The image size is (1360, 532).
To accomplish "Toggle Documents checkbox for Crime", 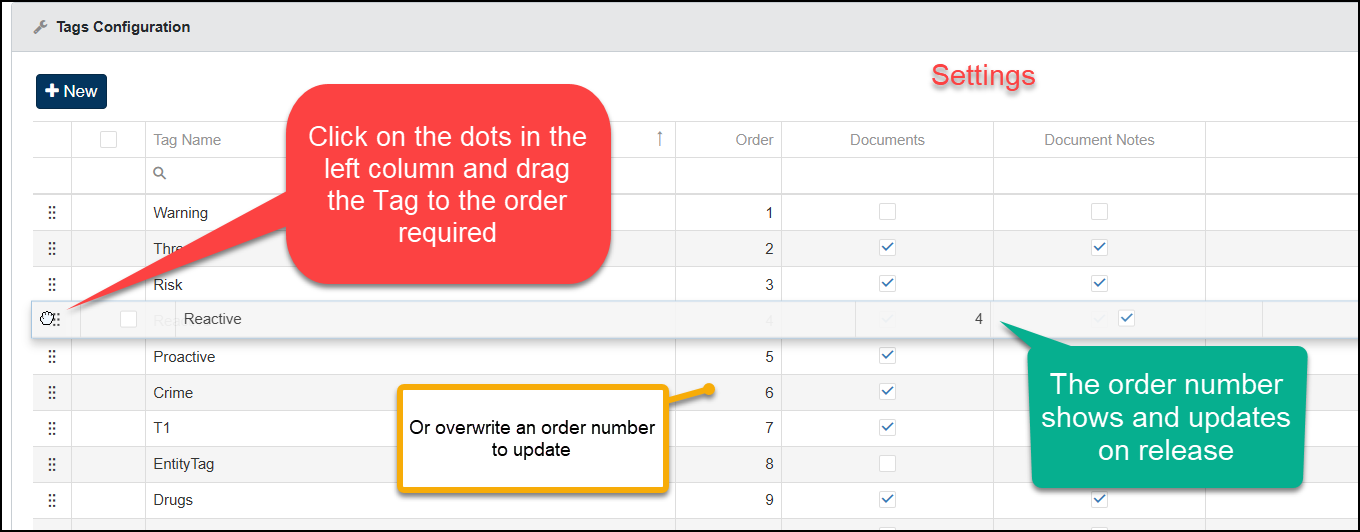I will tap(887, 392).
